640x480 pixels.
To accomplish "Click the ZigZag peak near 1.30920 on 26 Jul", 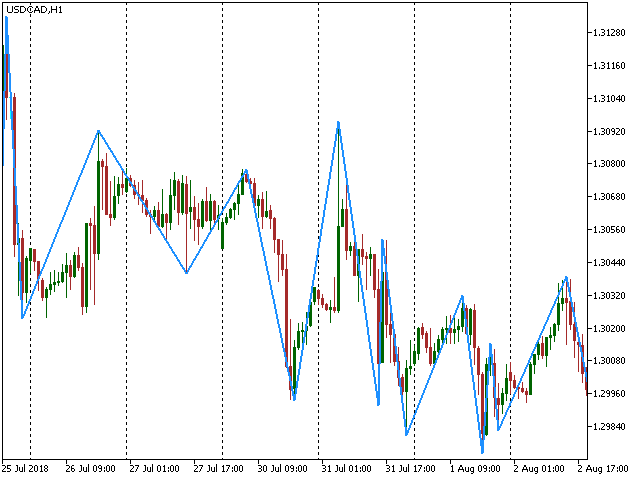I will point(98,131).
